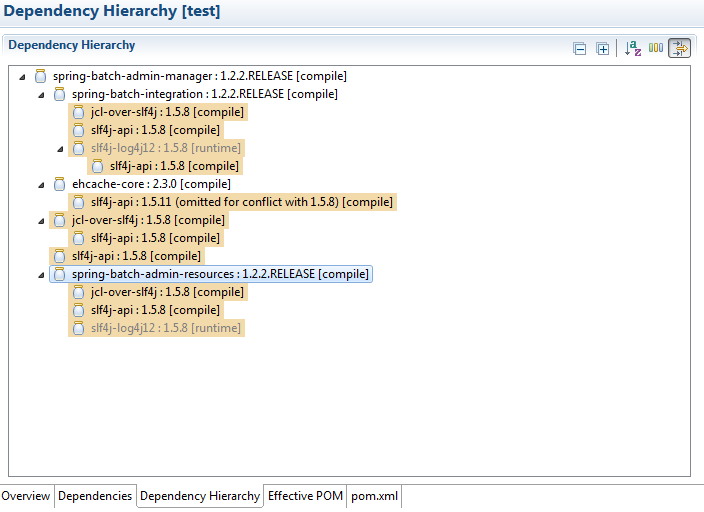Select the Dependency Hierarchy bottom tab

point(200,496)
